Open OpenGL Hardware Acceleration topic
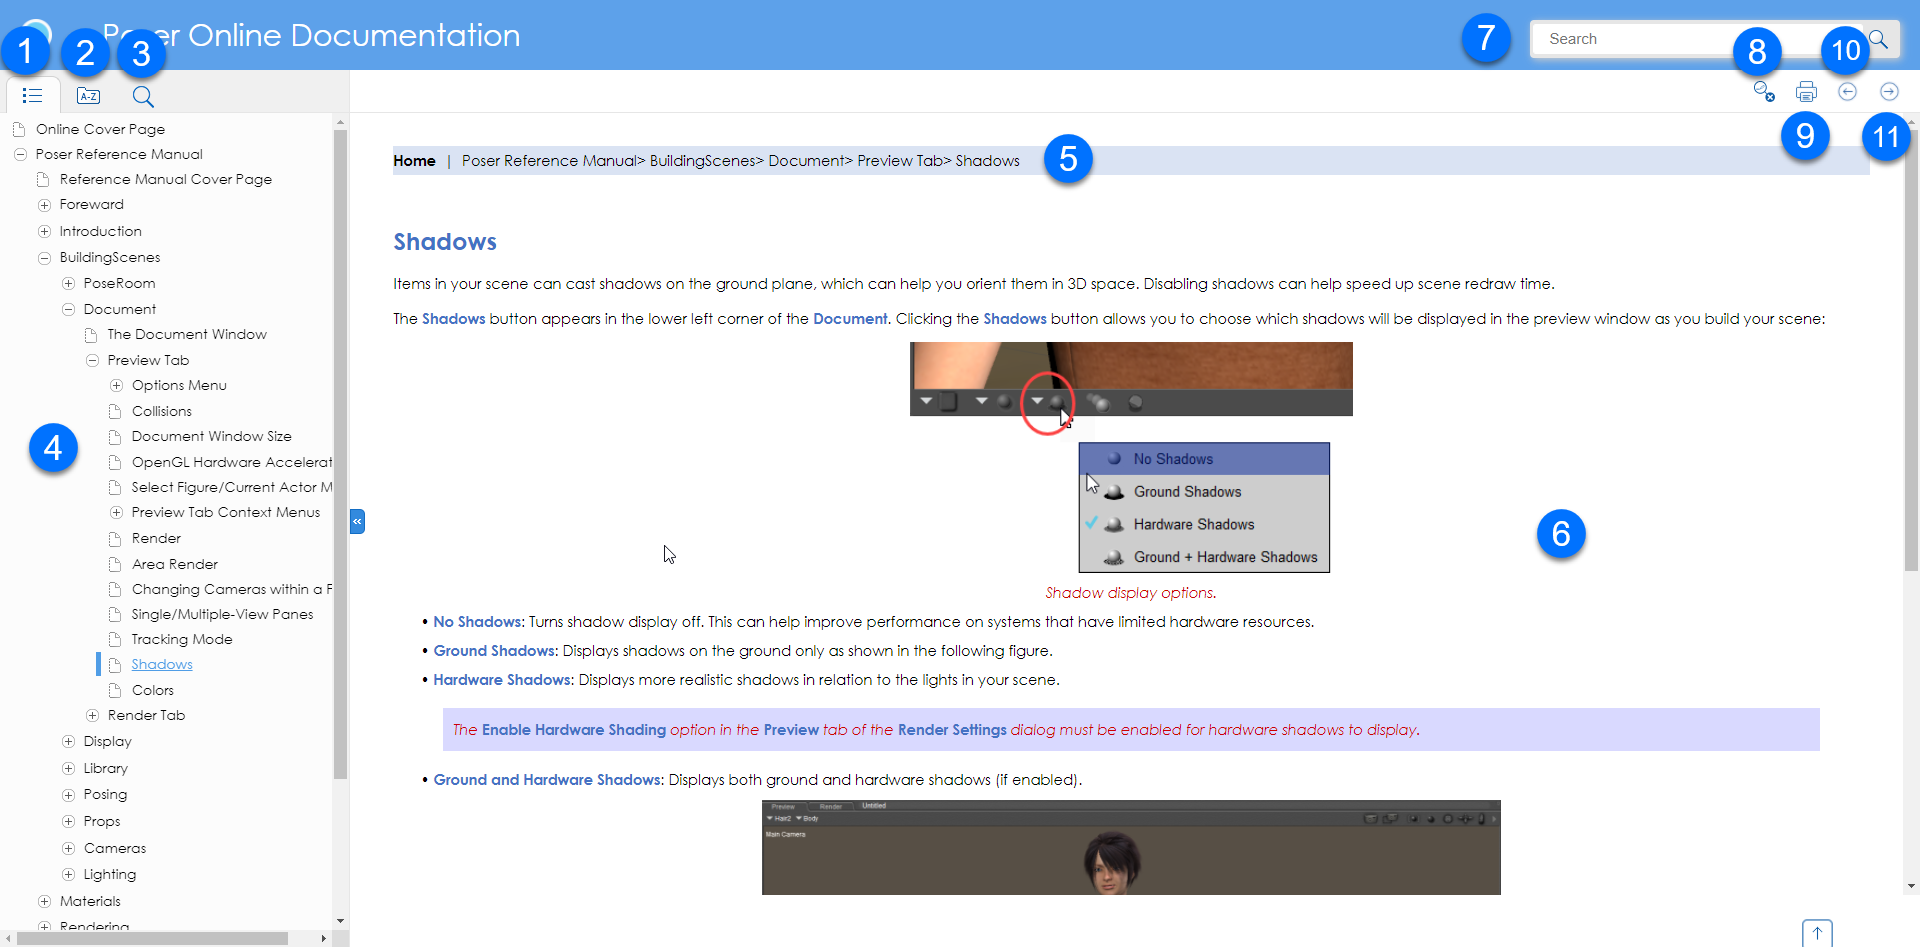 click(x=232, y=462)
